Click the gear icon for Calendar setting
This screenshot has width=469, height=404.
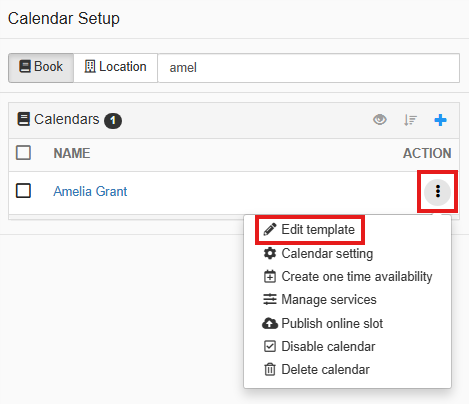(270, 253)
